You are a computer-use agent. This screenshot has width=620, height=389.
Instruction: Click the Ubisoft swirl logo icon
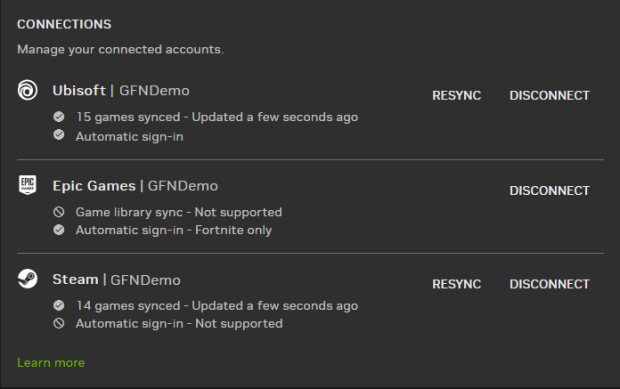(x=27, y=90)
